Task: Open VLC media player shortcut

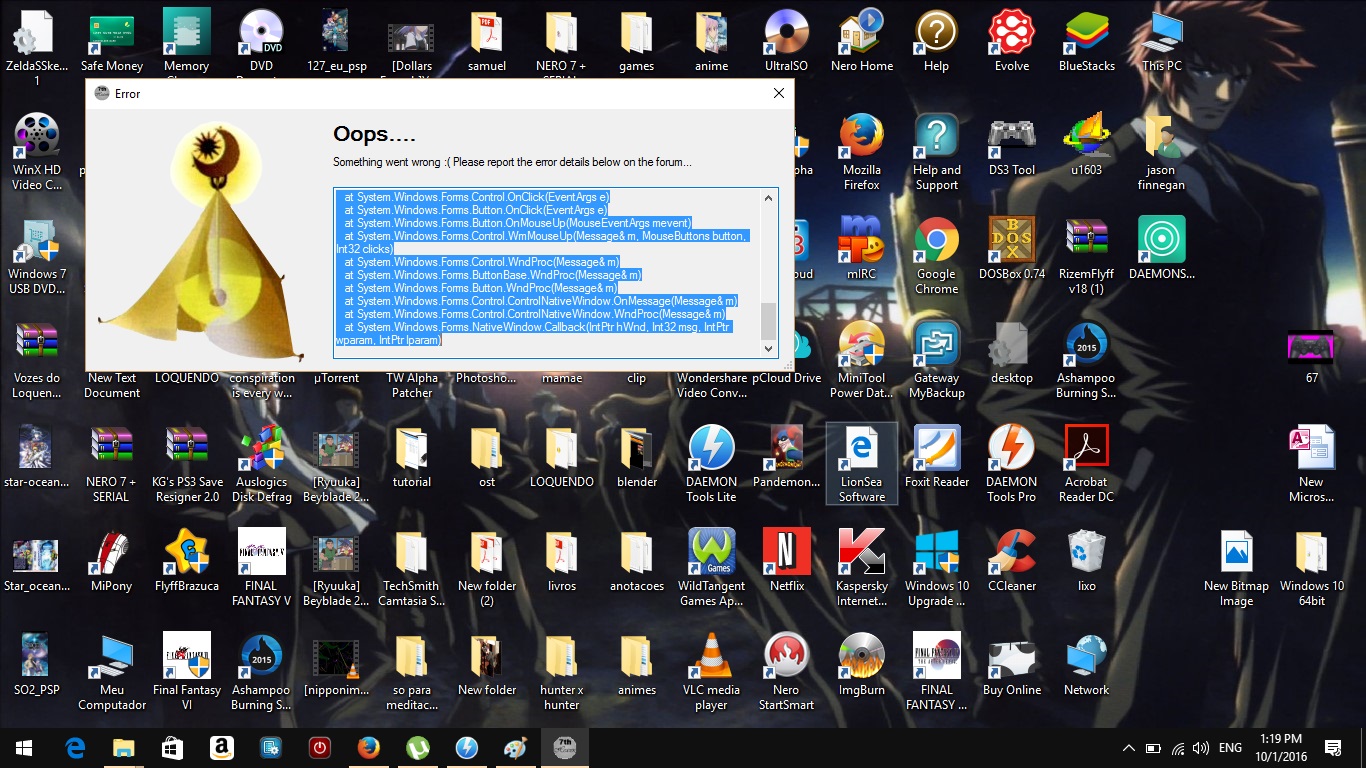Action: 712,673
